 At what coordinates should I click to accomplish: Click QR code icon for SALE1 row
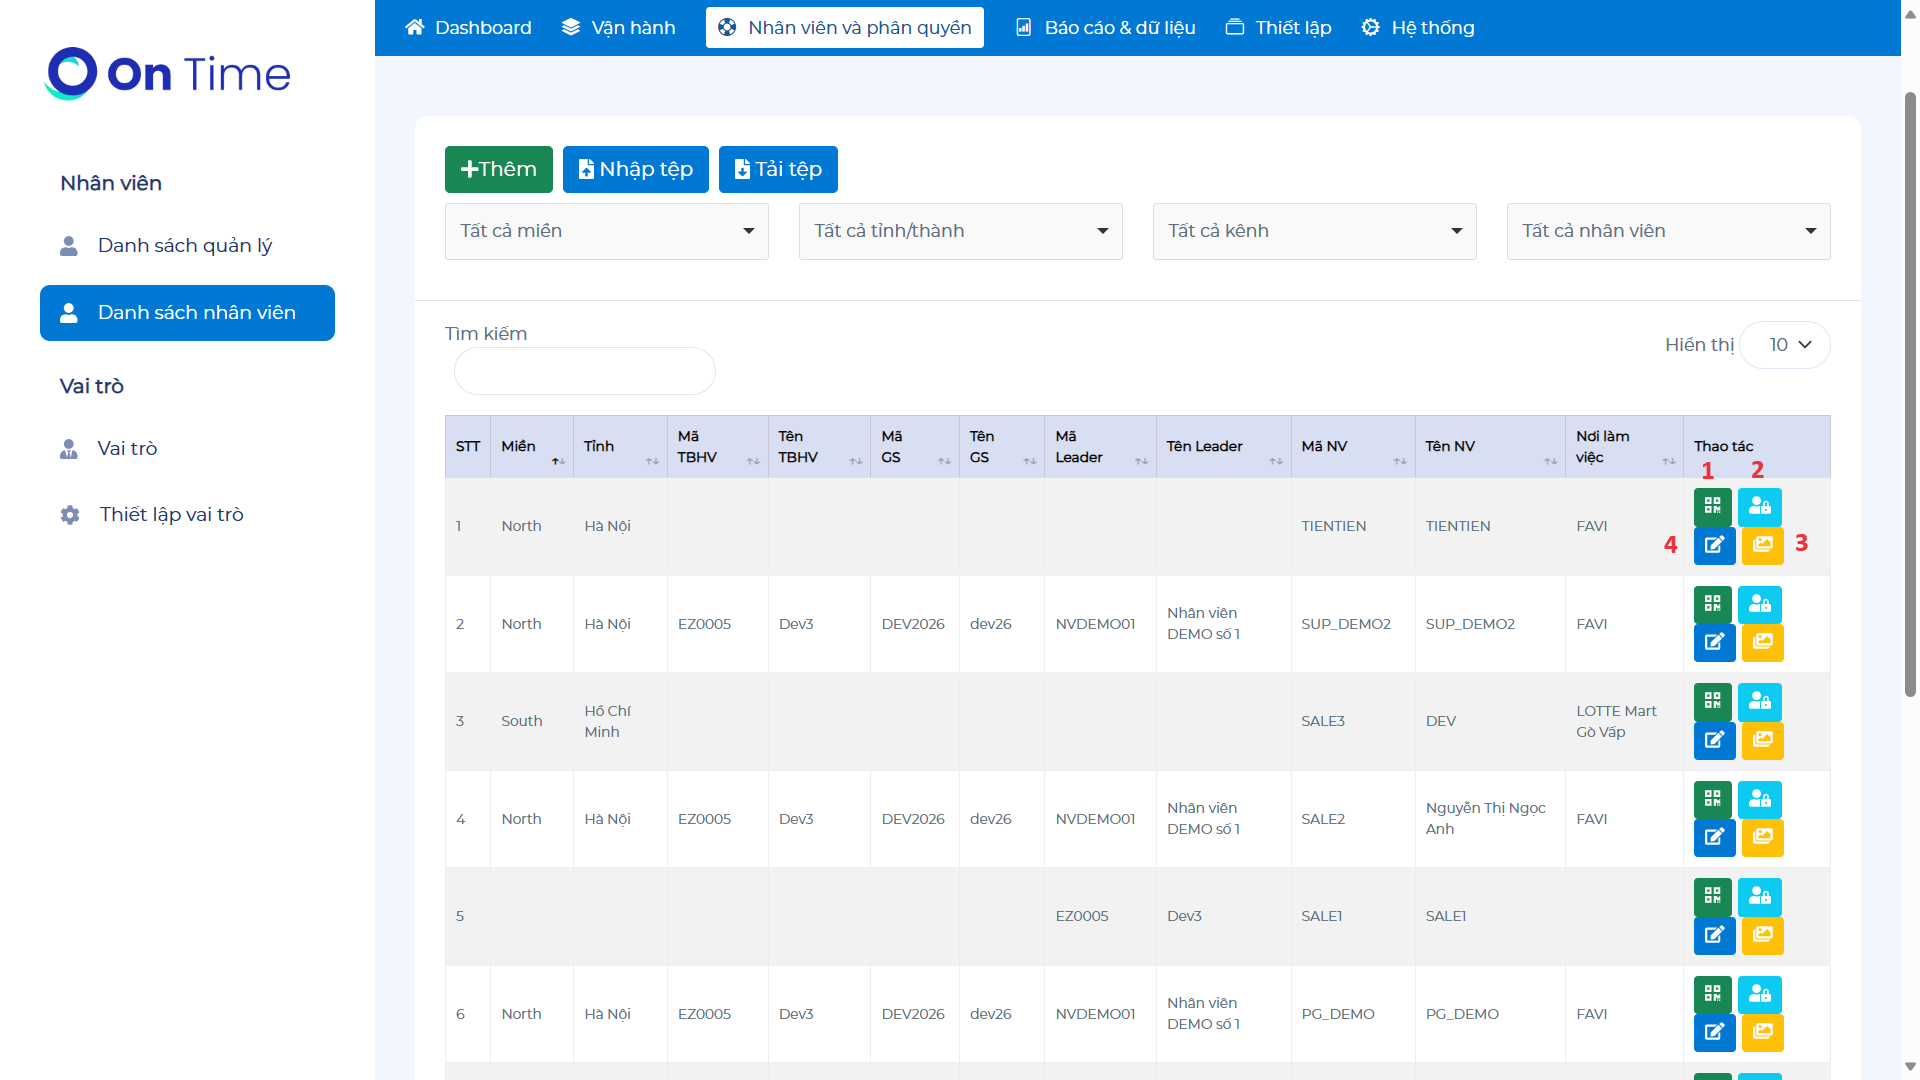(x=1712, y=896)
